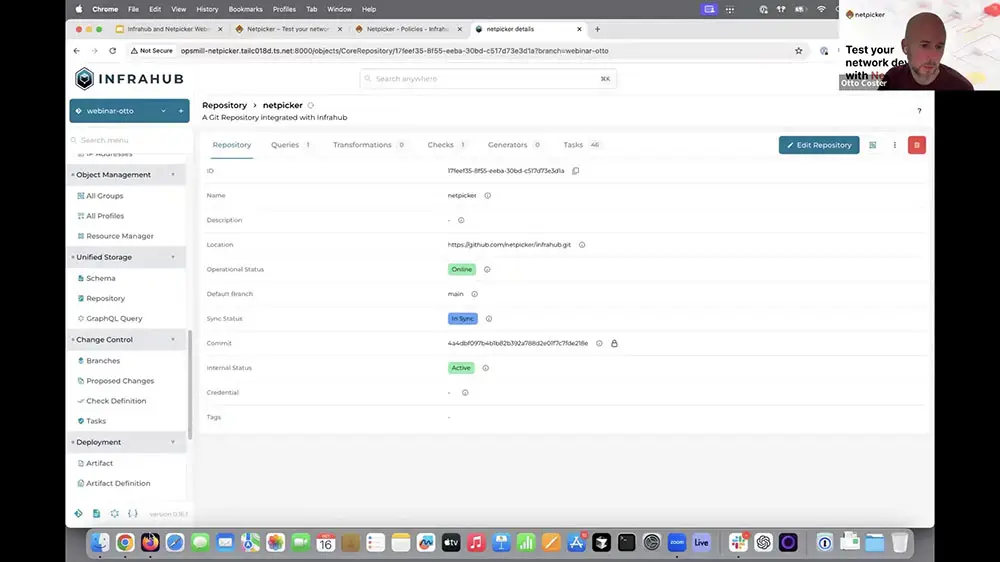Click the lock icon in Commit row
The height and width of the screenshot is (562, 1000).
pyautogui.click(x=614, y=343)
